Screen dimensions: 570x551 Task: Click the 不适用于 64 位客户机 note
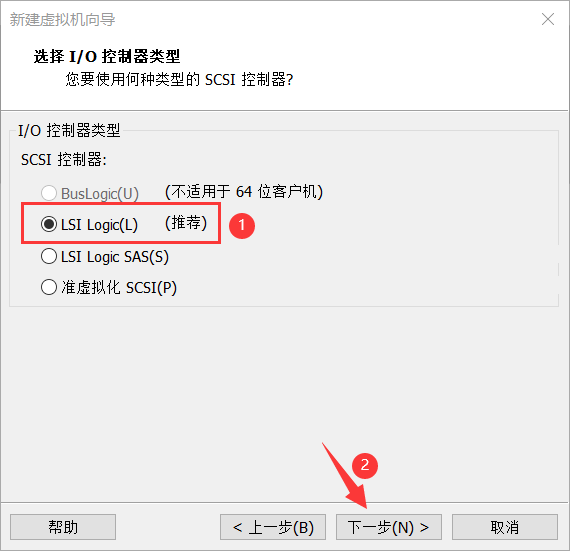[244, 192]
